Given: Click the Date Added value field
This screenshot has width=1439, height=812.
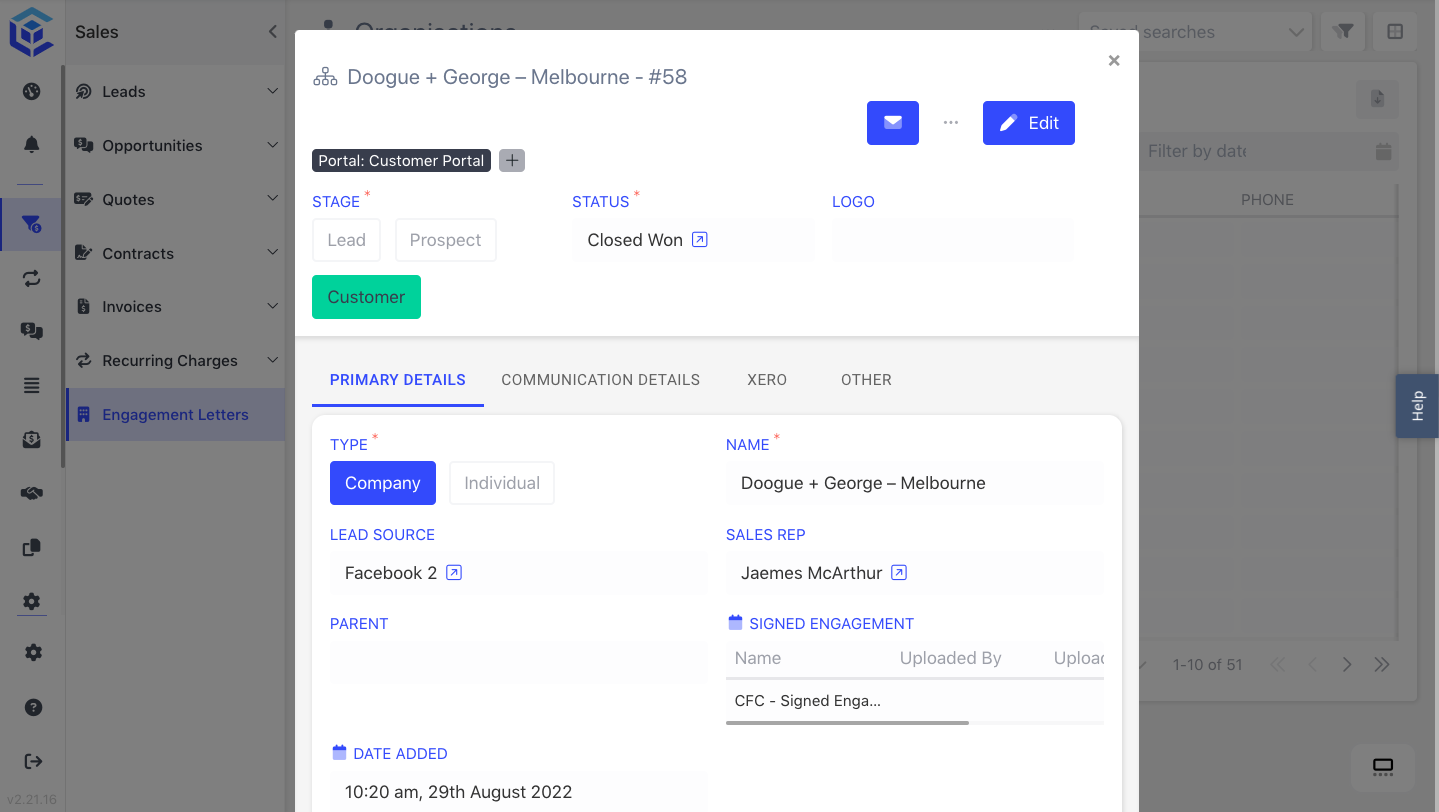Looking at the screenshot, I should point(519,791).
